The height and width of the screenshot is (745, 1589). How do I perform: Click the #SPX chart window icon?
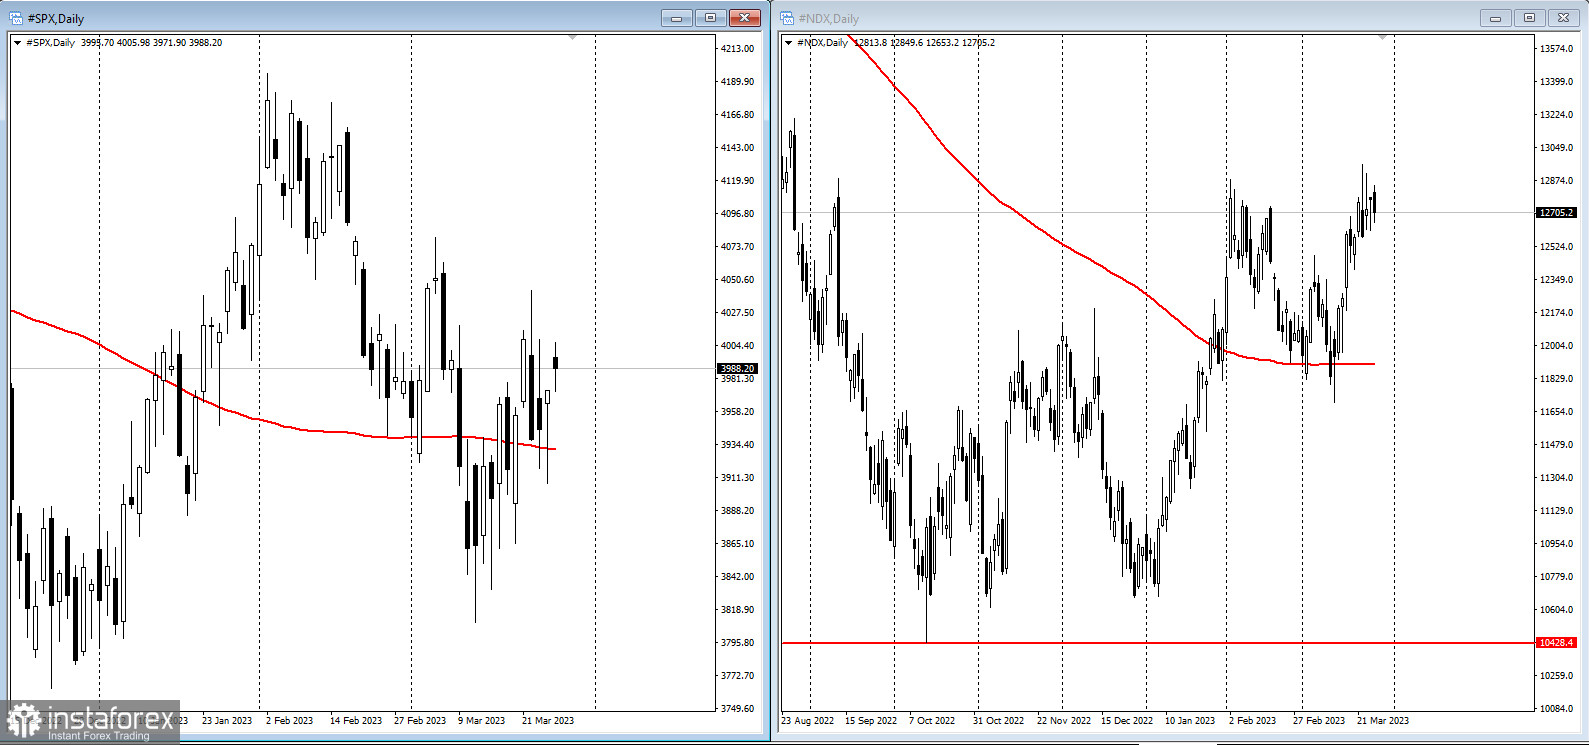pos(16,18)
